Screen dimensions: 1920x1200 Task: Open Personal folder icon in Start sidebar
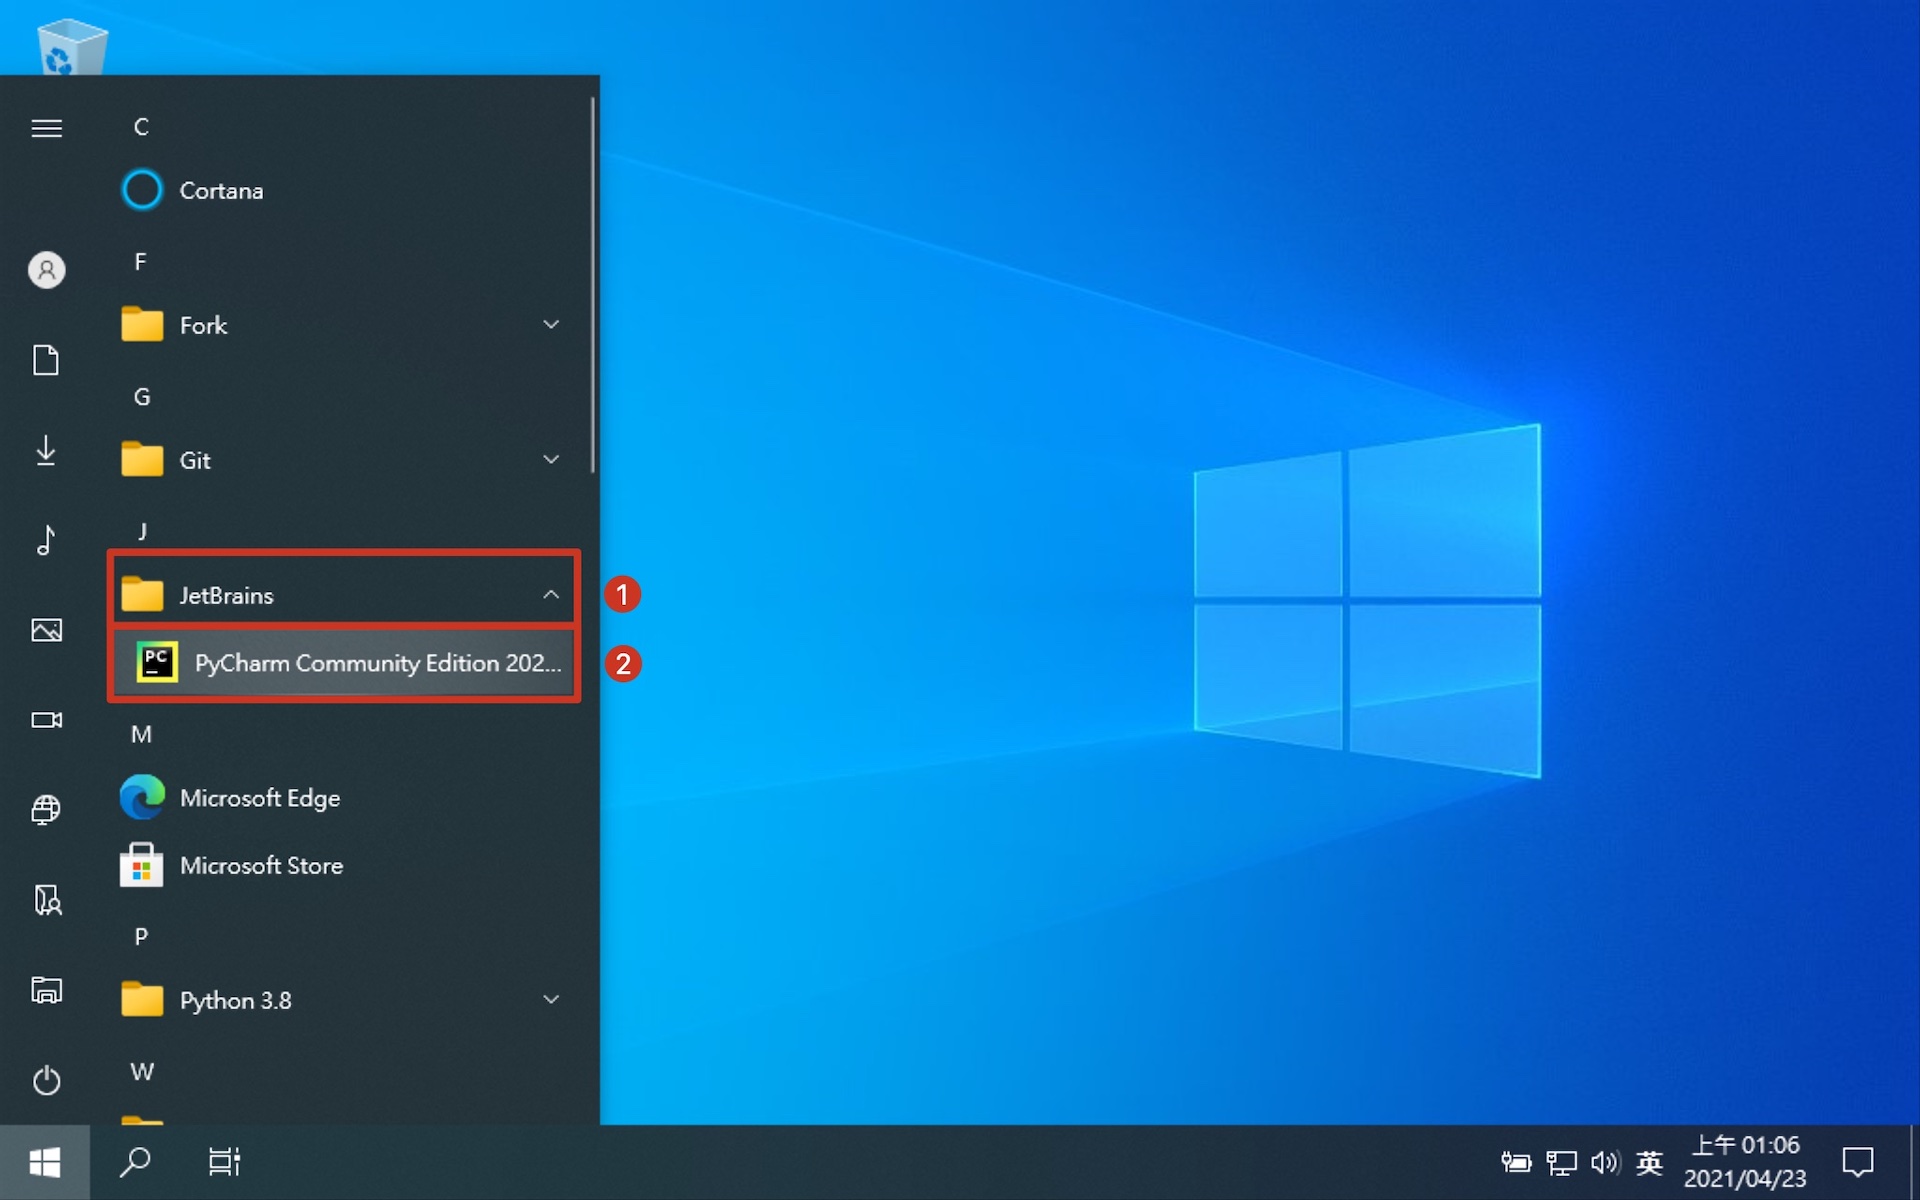point(46,900)
